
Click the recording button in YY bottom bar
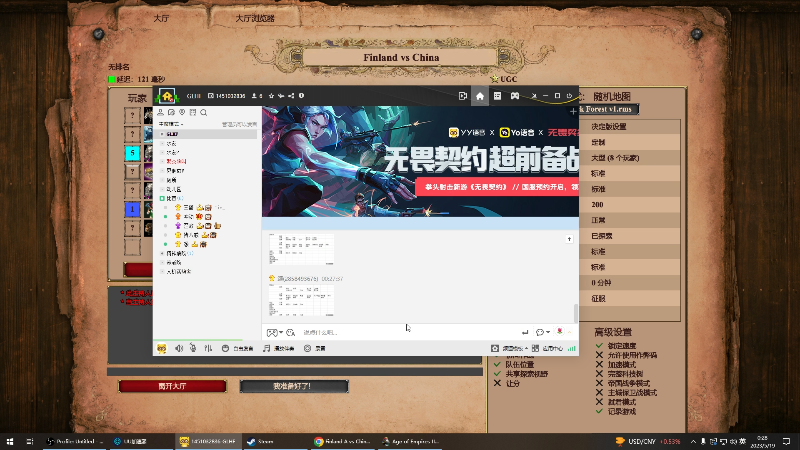[x=315, y=348]
